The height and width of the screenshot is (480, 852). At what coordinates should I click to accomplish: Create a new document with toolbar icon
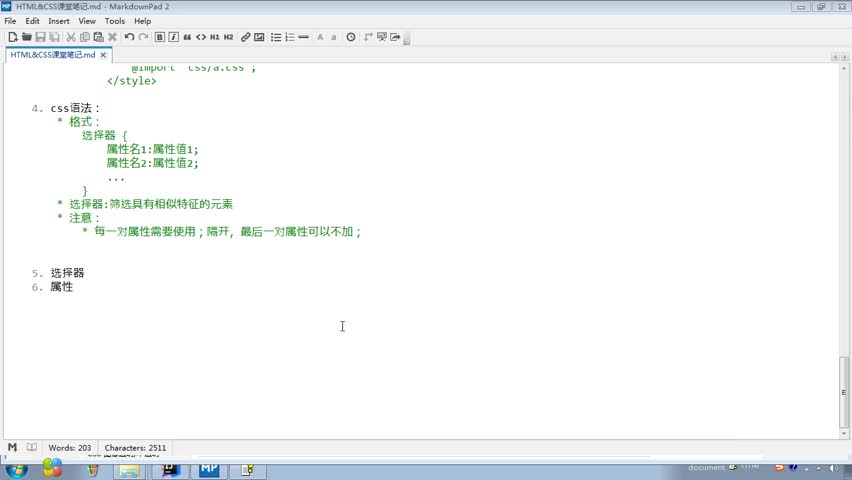point(12,37)
